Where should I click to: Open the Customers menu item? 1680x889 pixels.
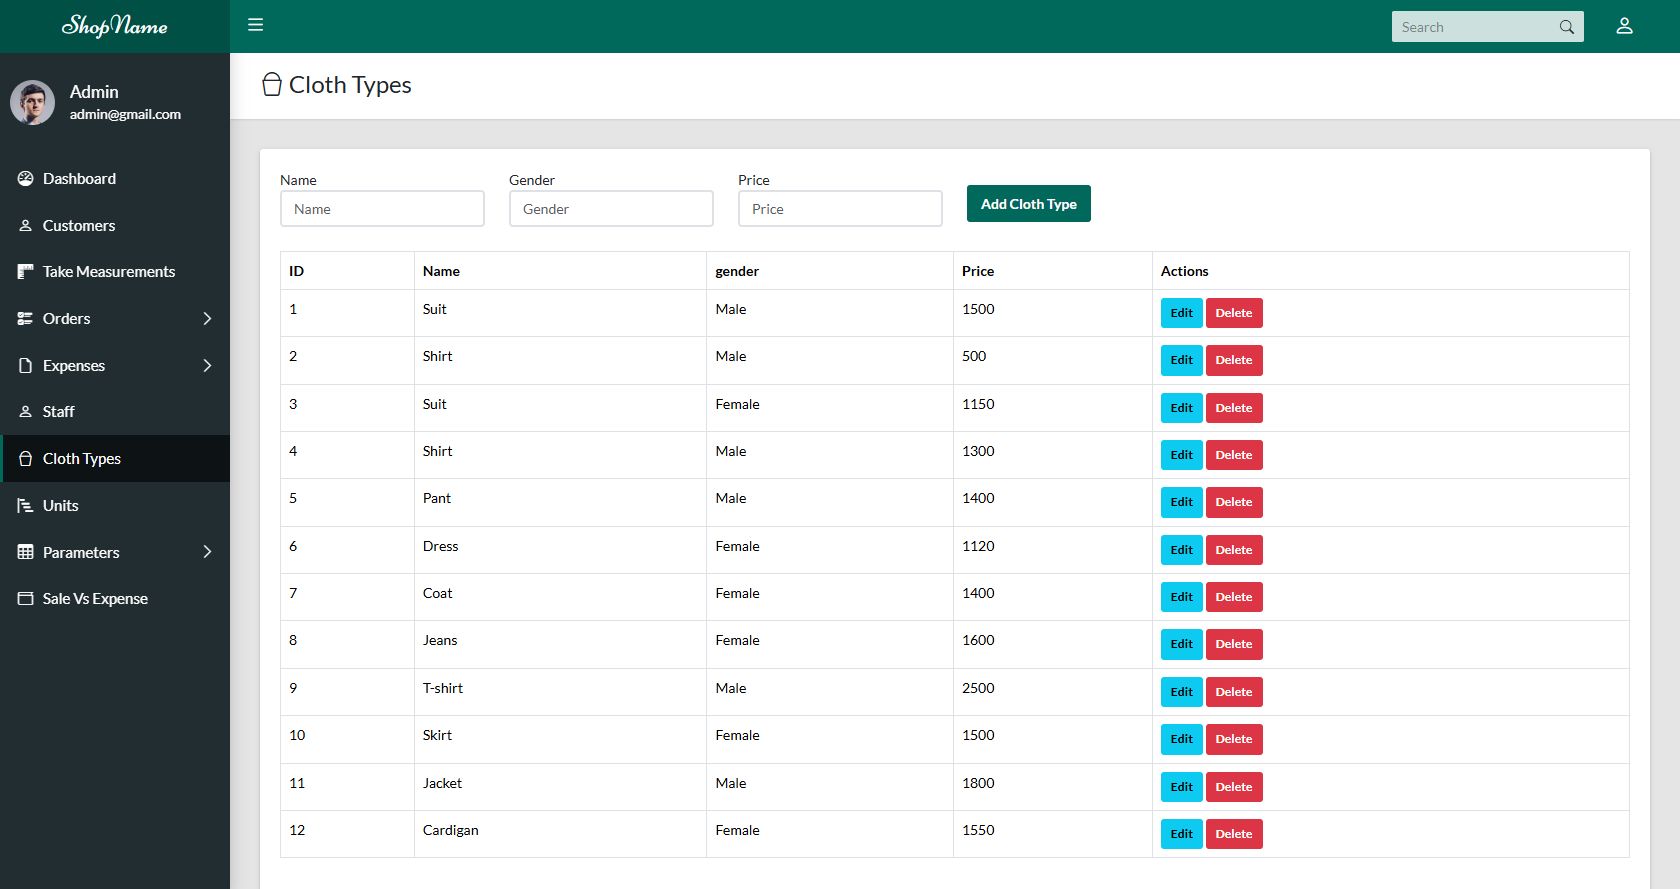click(x=79, y=226)
